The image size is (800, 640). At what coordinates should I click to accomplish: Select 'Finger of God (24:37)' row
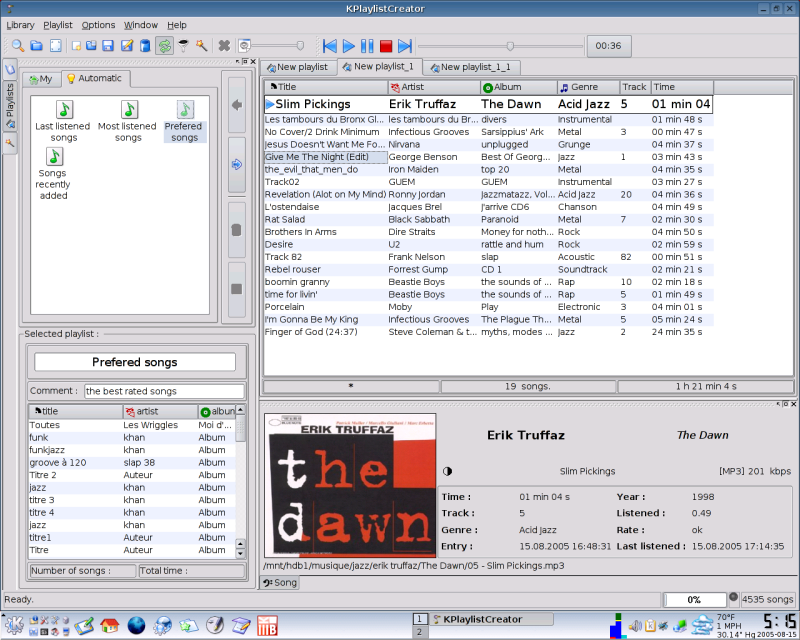coord(489,332)
